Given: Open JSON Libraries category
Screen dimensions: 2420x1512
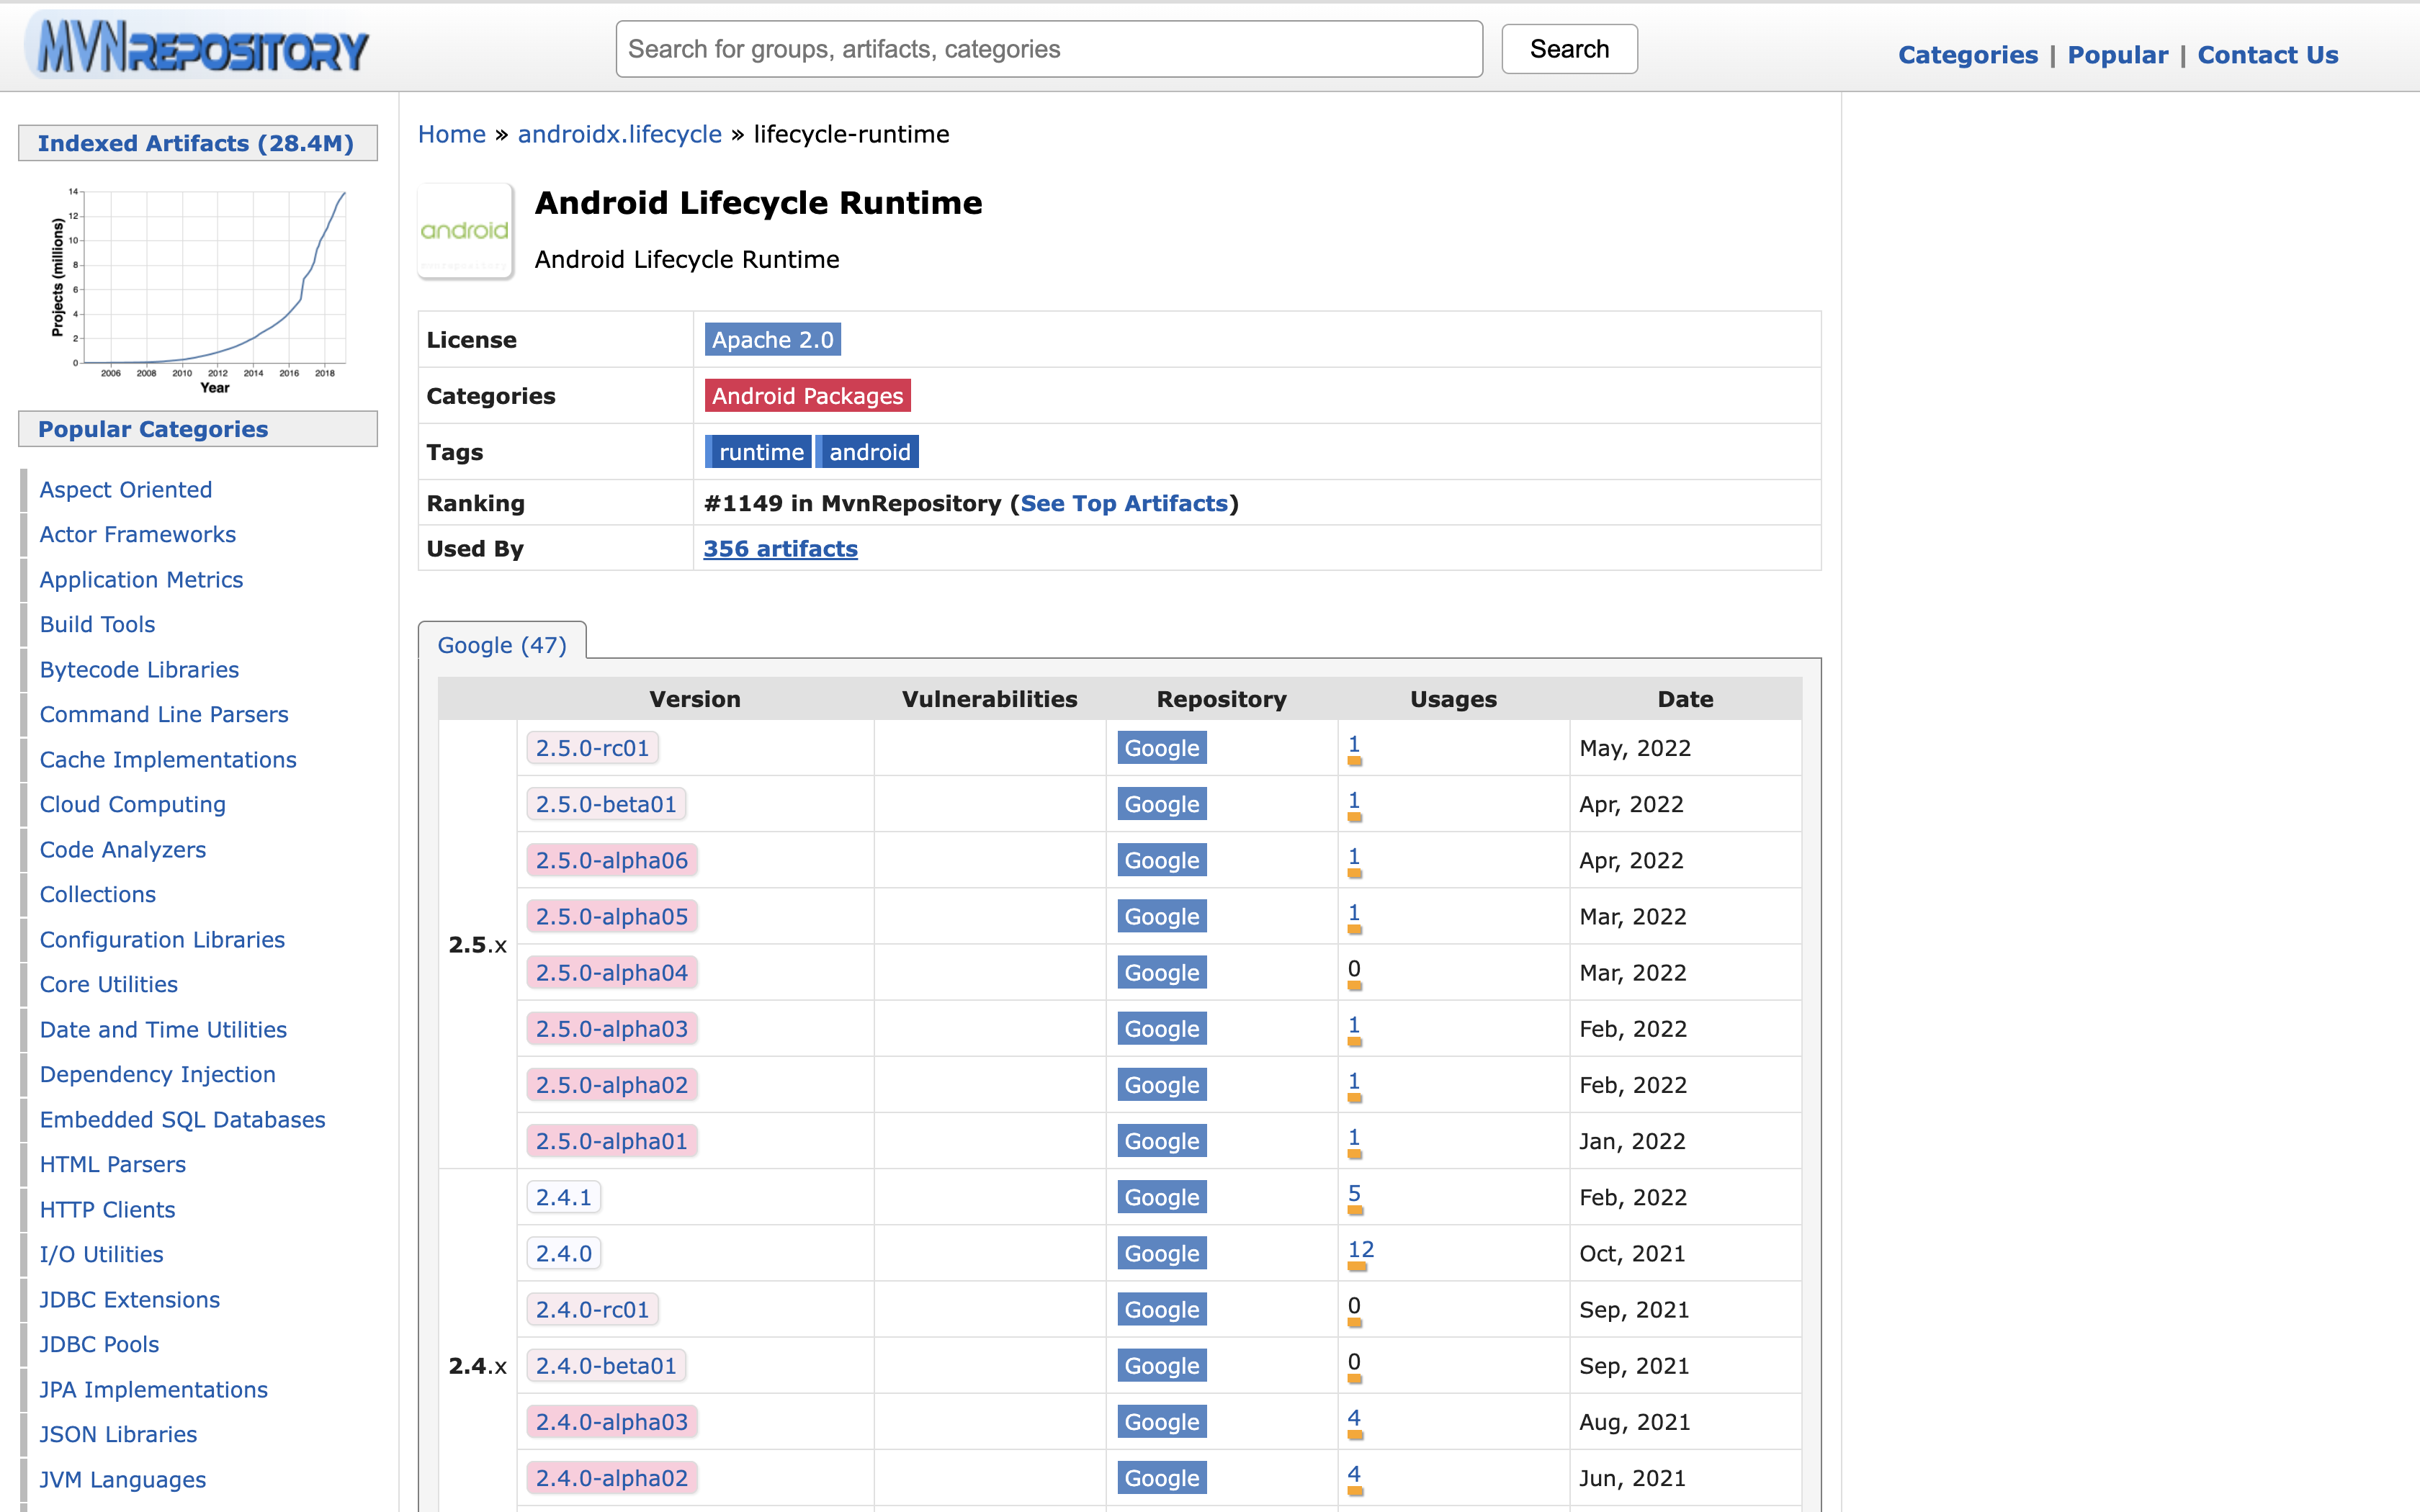Looking at the screenshot, I should tap(118, 1435).
